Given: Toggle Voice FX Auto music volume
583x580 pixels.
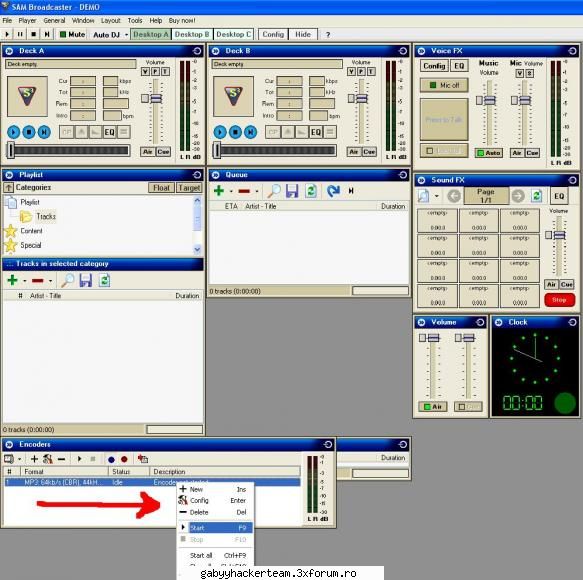Looking at the screenshot, I should pos(489,152).
